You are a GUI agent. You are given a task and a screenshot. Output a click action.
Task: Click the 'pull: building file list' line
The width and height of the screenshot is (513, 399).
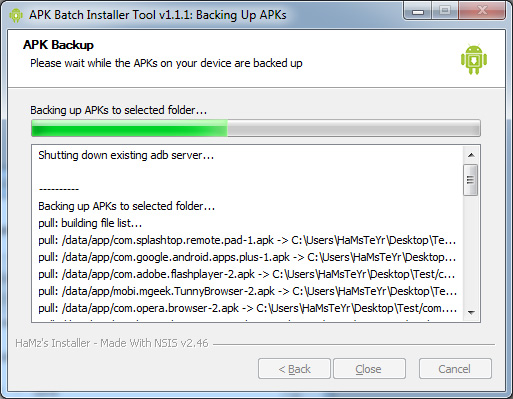pyautogui.click(x=90, y=223)
